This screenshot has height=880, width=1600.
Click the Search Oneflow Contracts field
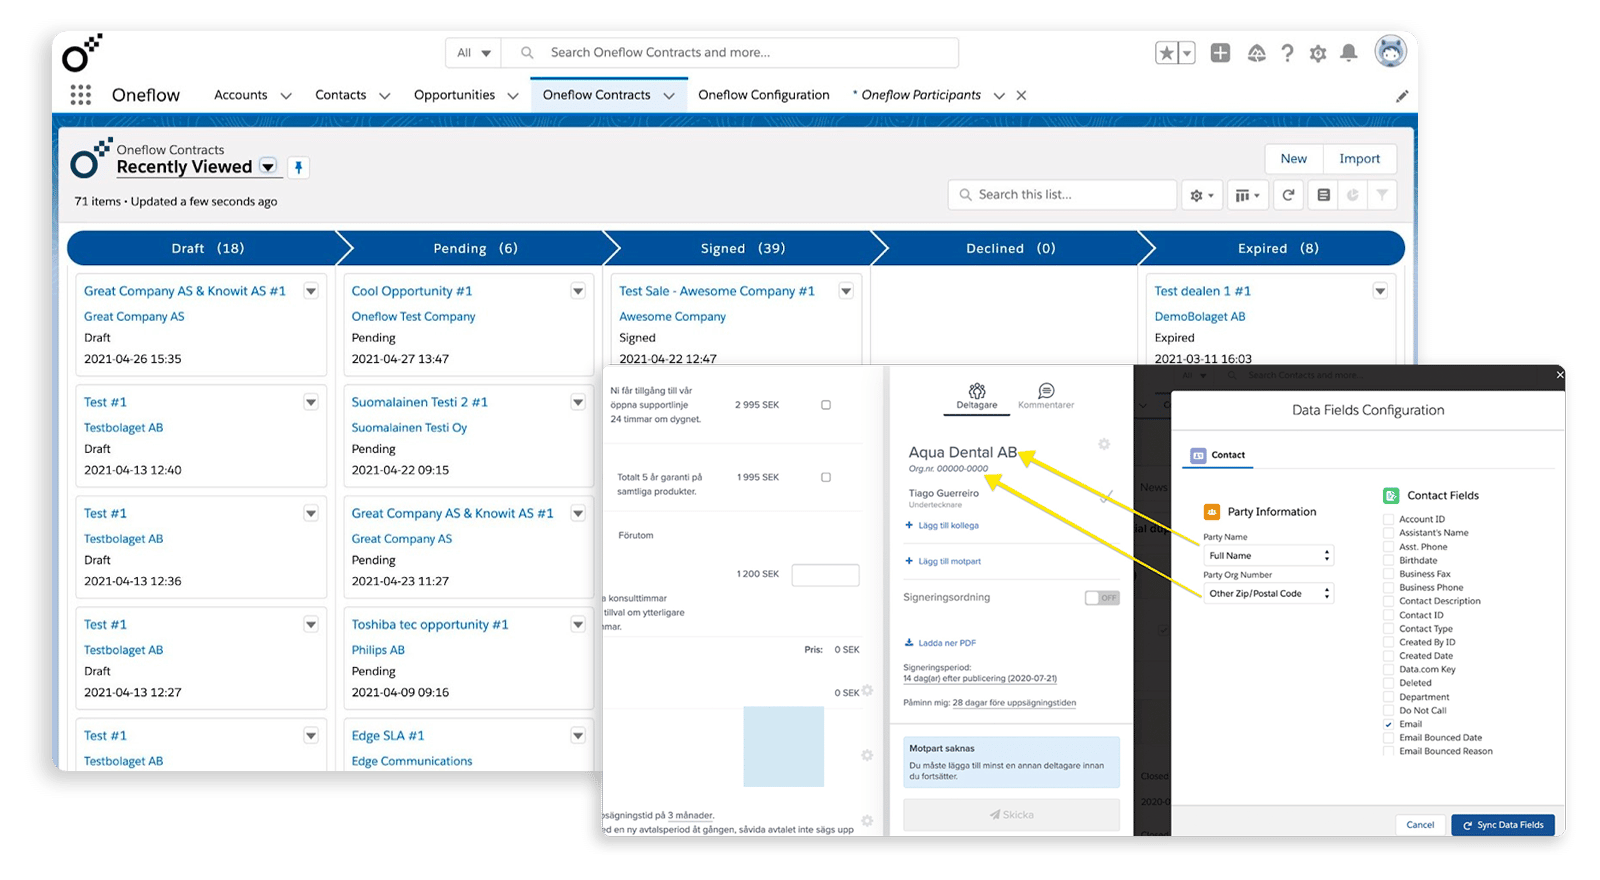point(730,53)
